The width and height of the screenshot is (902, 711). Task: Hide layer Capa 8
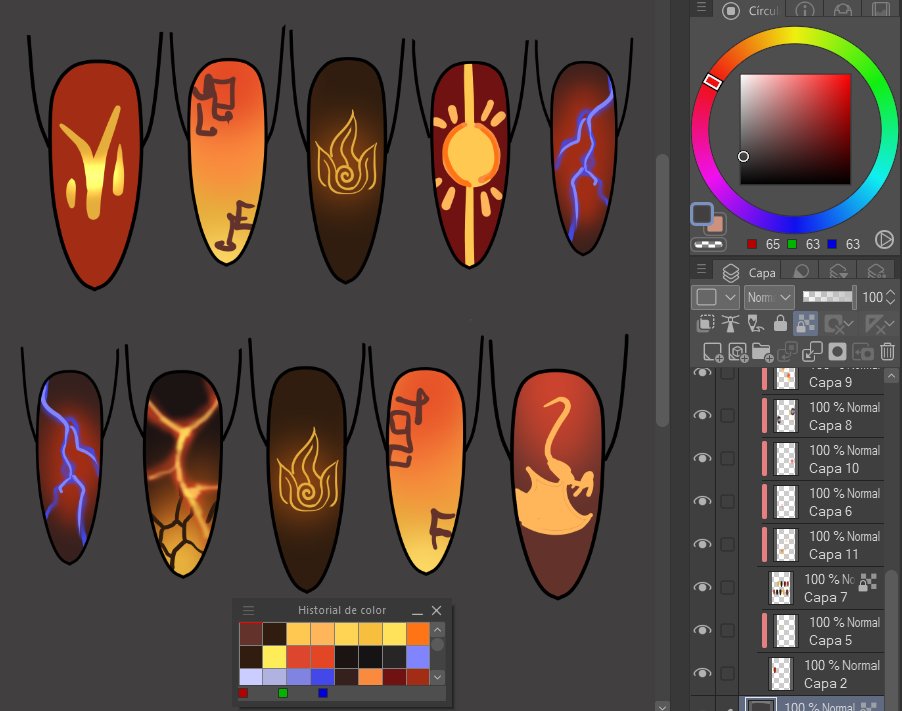[x=702, y=415]
